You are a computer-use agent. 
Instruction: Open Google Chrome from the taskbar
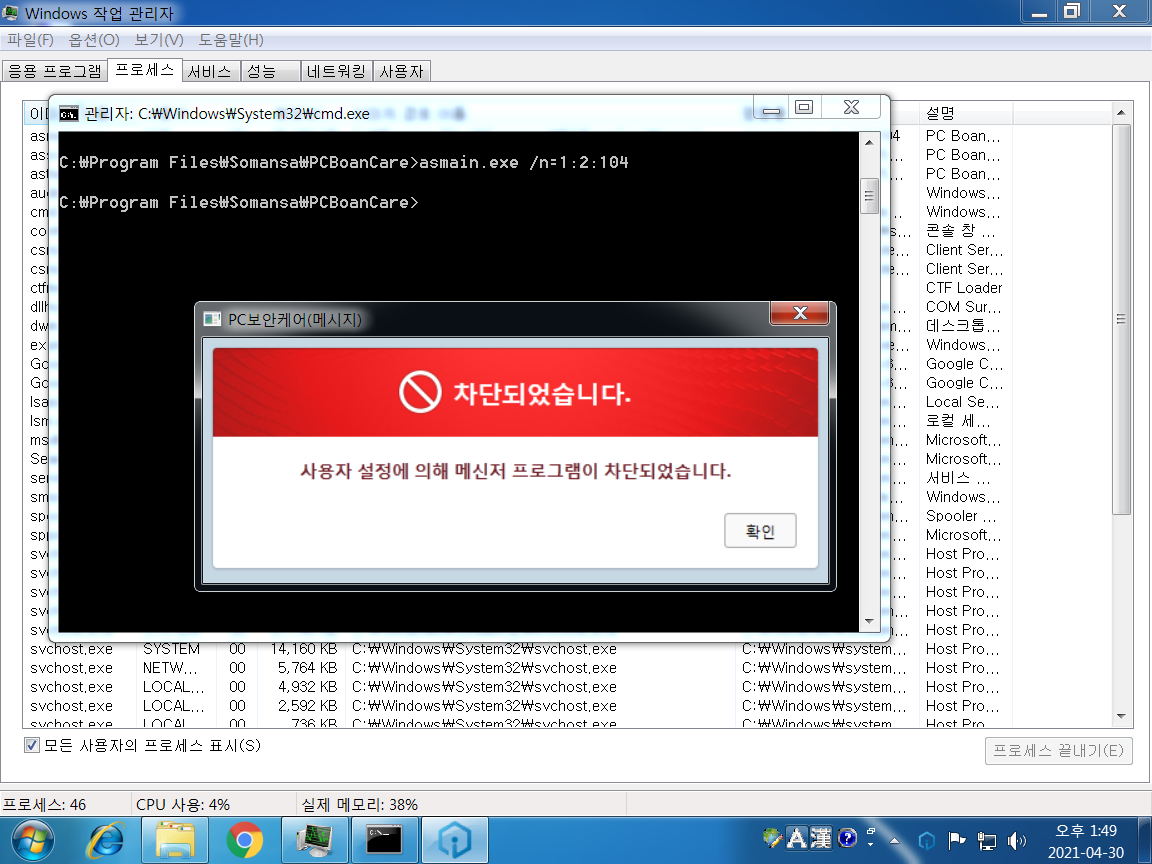245,840
